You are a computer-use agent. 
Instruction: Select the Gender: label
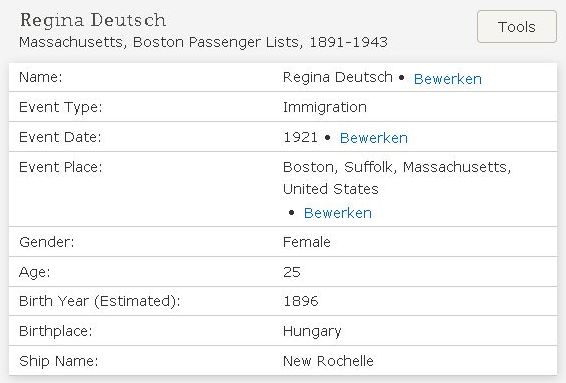click(x=47, y=242)
